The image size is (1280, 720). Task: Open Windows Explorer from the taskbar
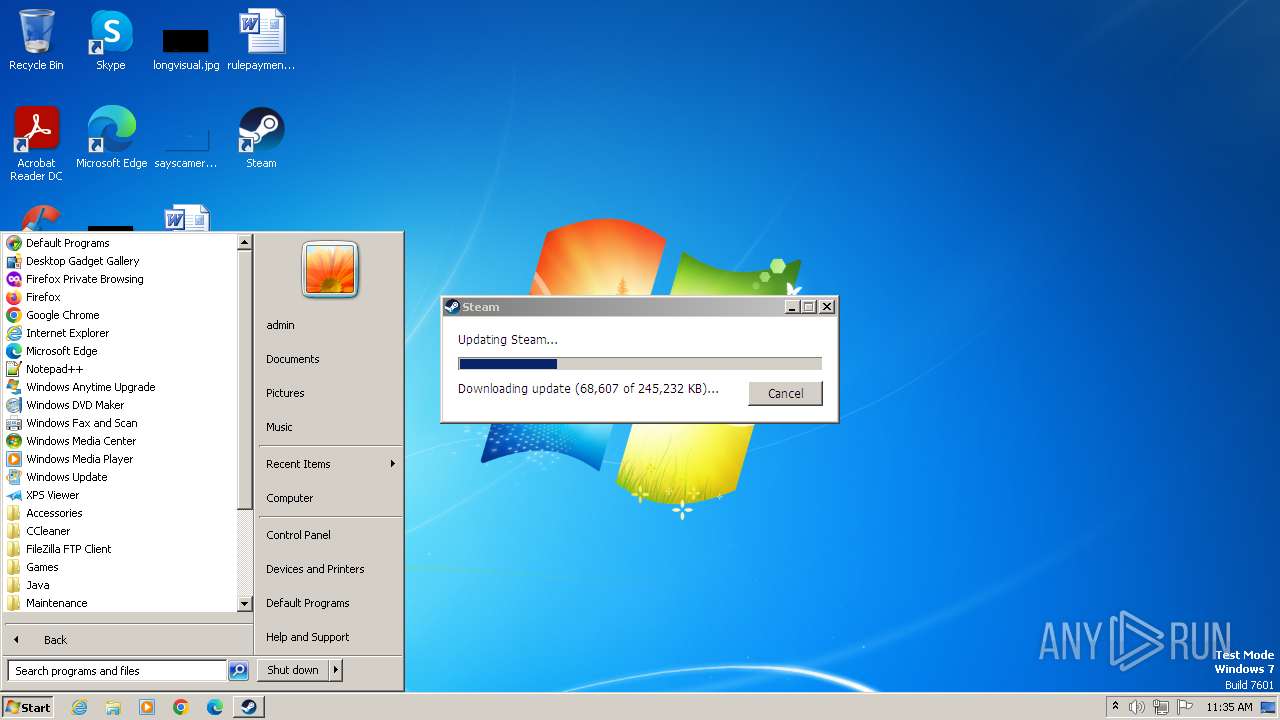coord(113,707)
